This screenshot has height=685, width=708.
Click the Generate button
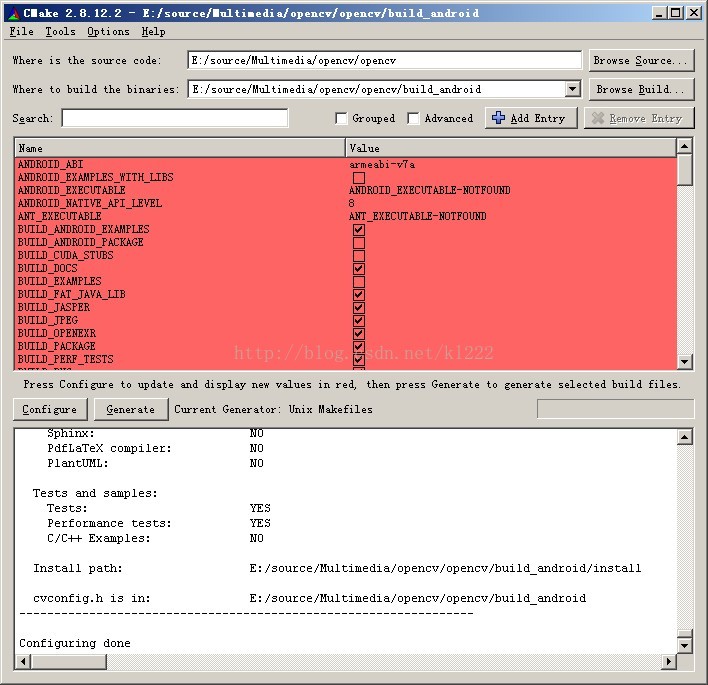(131, 410)
